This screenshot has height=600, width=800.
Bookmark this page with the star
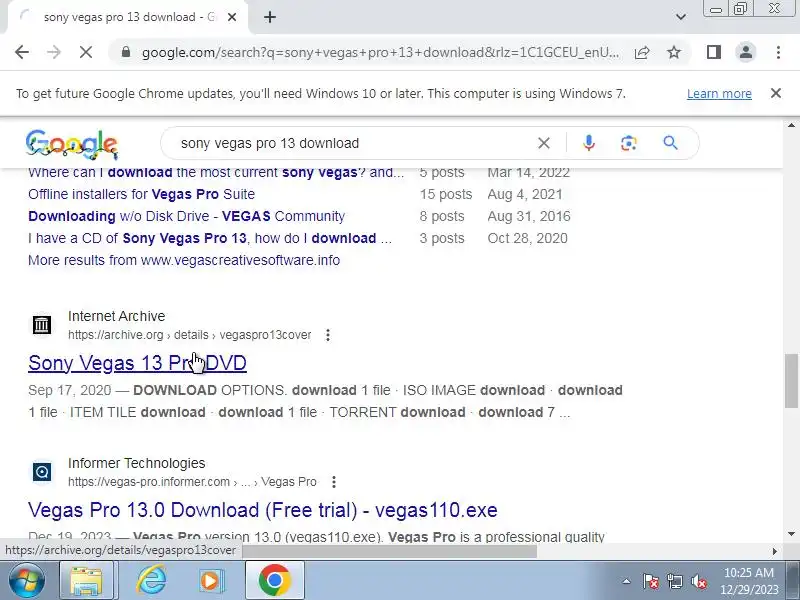click(x=674, y=52)
